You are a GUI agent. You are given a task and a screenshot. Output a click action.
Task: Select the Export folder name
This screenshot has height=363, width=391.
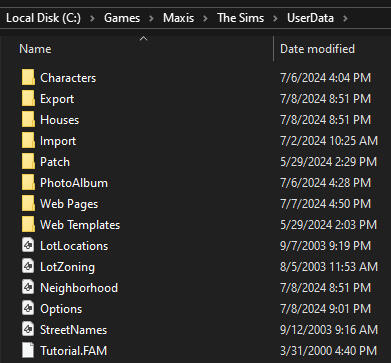[x=57, y=99]
